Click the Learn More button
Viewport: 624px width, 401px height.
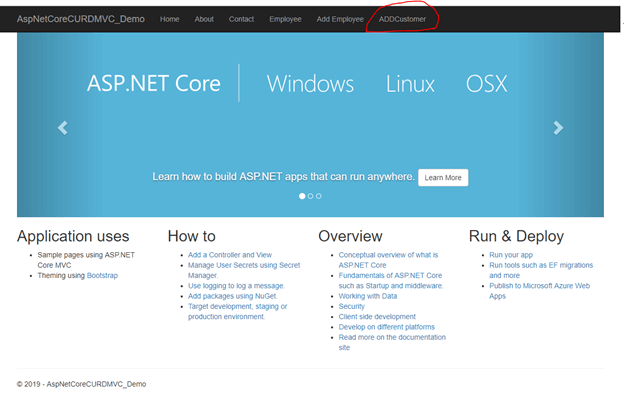point(443,177)
